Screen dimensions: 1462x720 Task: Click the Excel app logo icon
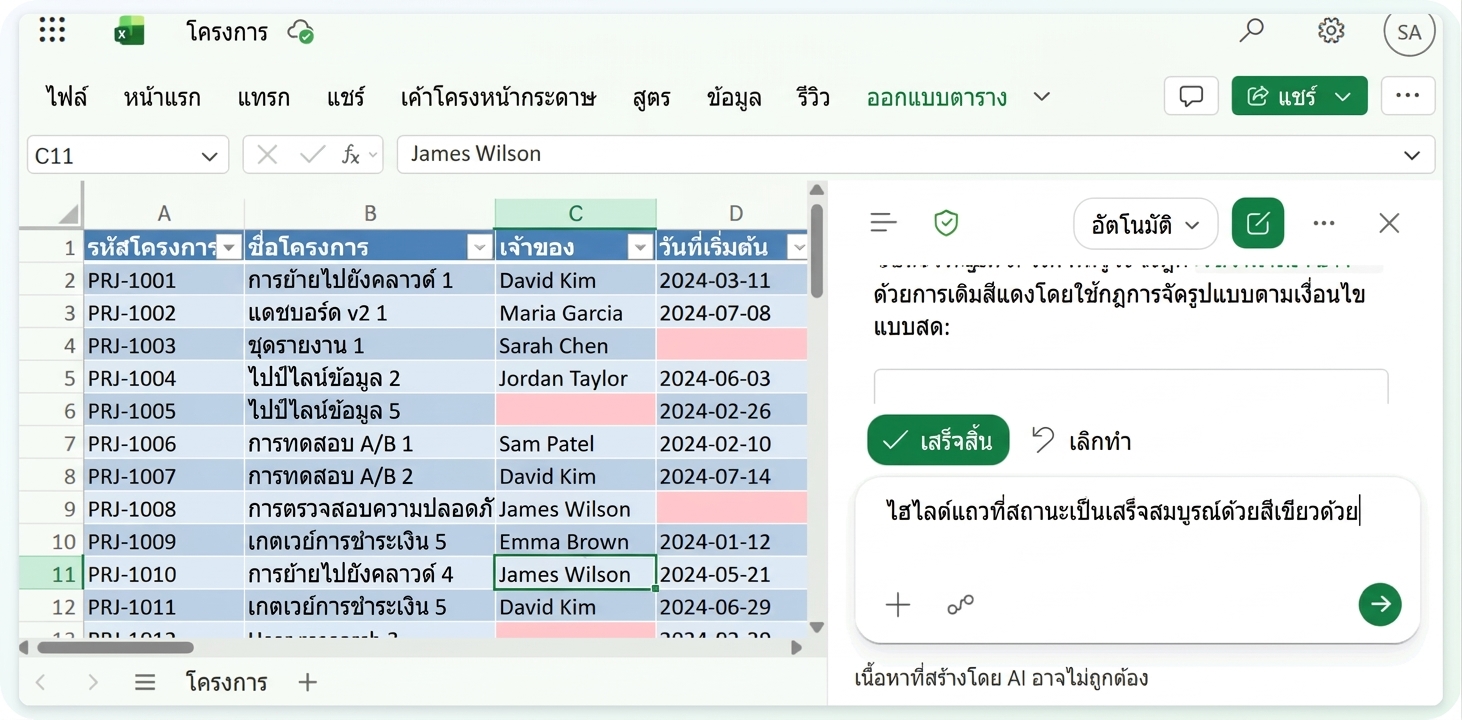click(x=129, y=32)
